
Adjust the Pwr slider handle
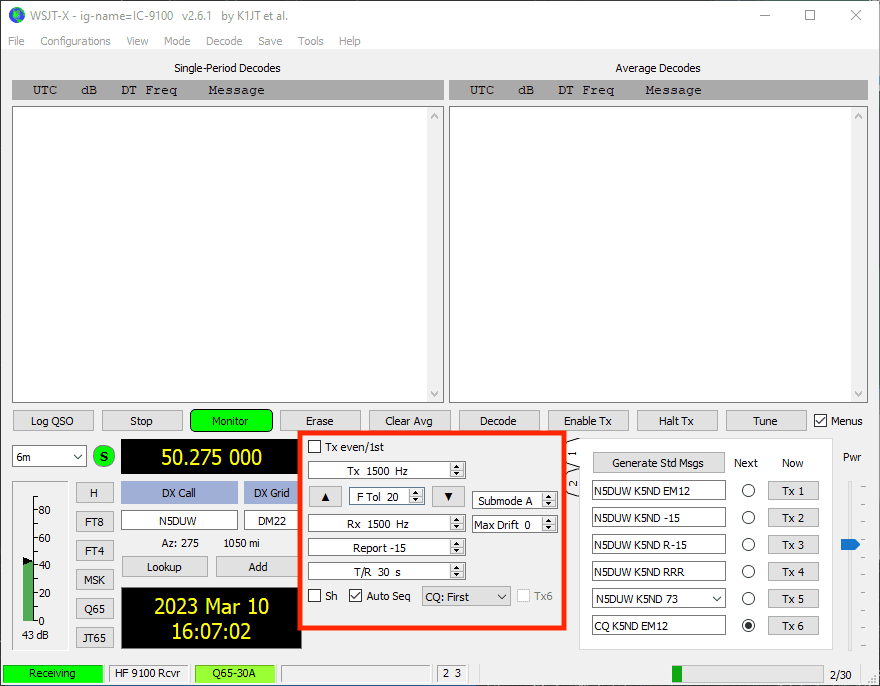(x=850, y=544)
